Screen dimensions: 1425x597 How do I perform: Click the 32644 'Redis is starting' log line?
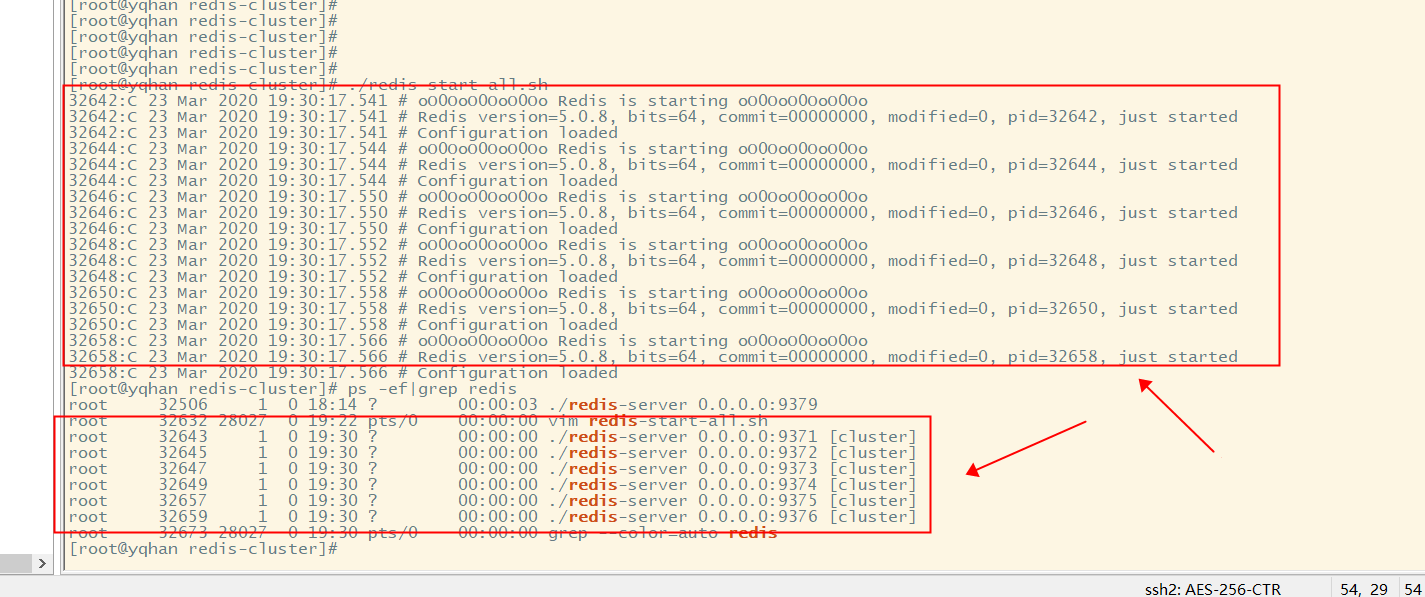pos(468,149)
